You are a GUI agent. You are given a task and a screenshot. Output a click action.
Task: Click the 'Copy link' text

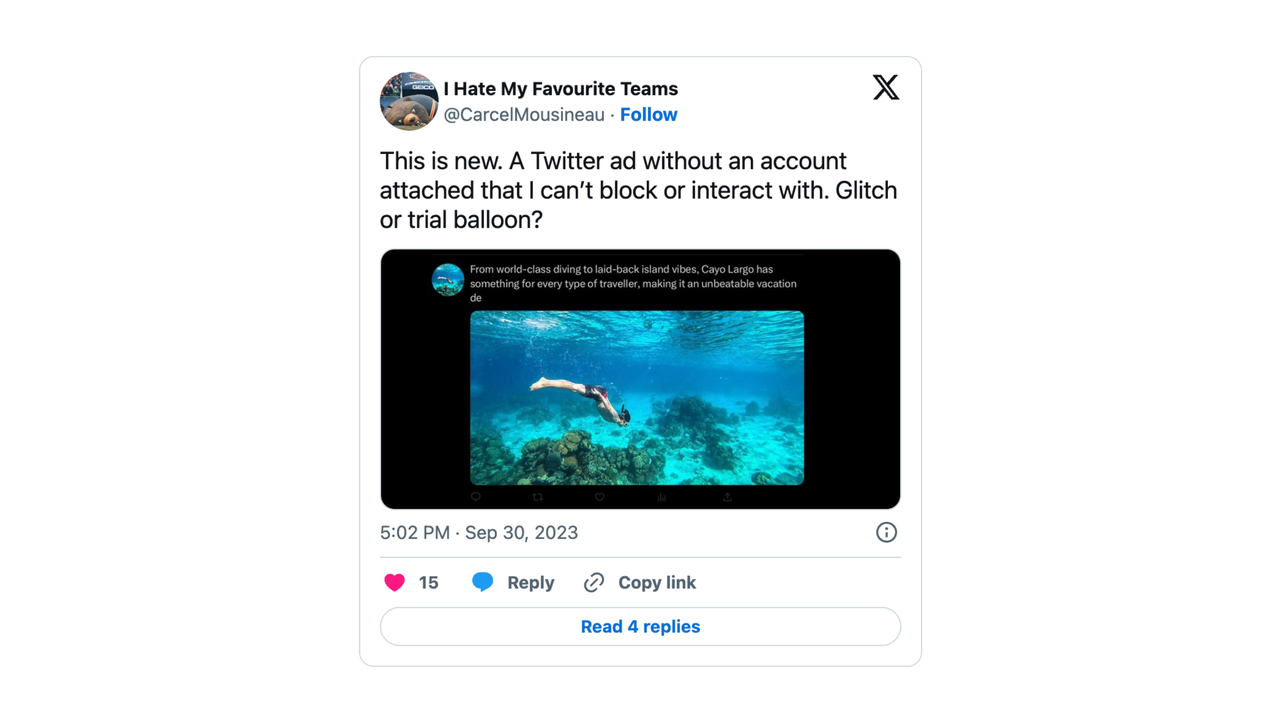tap(656, 582)
